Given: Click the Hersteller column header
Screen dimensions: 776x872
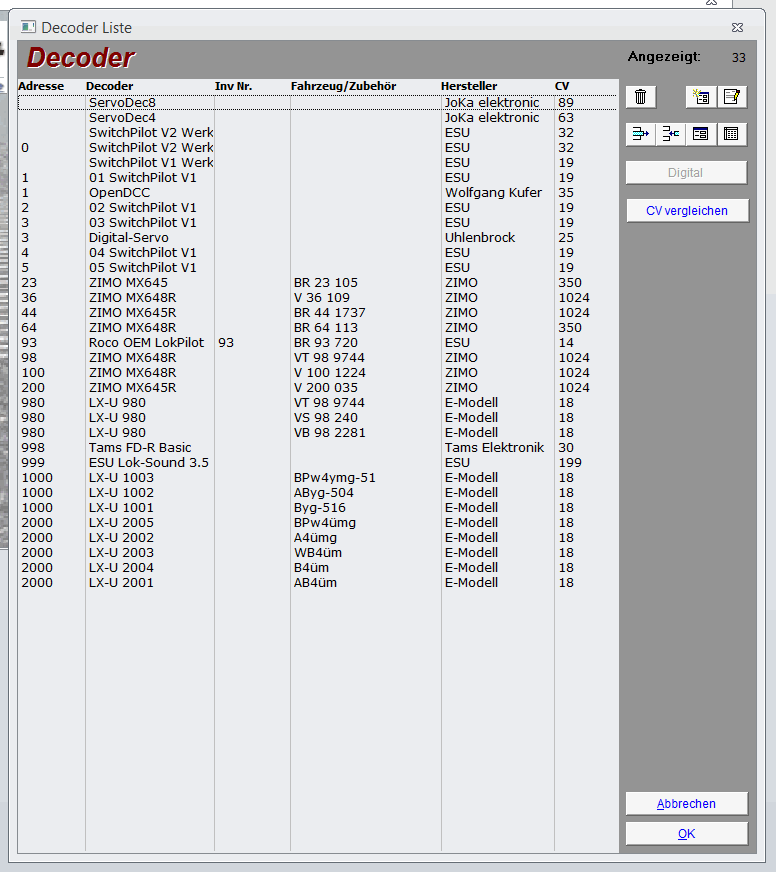Looking at the screenshot, I should coord(469,86).
